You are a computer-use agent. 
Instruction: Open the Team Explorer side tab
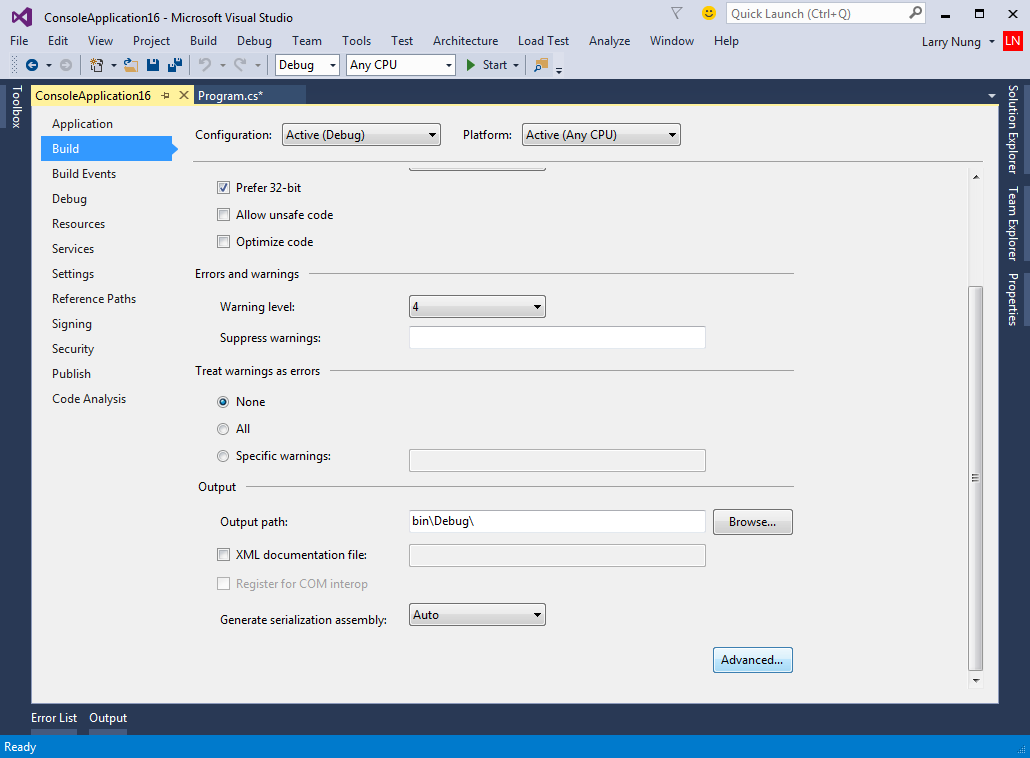point(1014,223)
